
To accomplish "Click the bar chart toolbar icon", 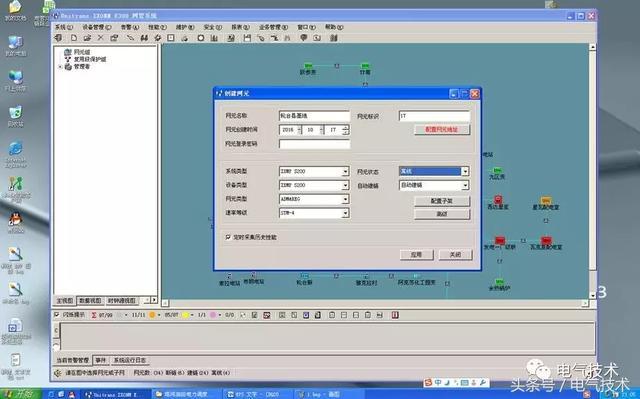I will click(214, 38).
